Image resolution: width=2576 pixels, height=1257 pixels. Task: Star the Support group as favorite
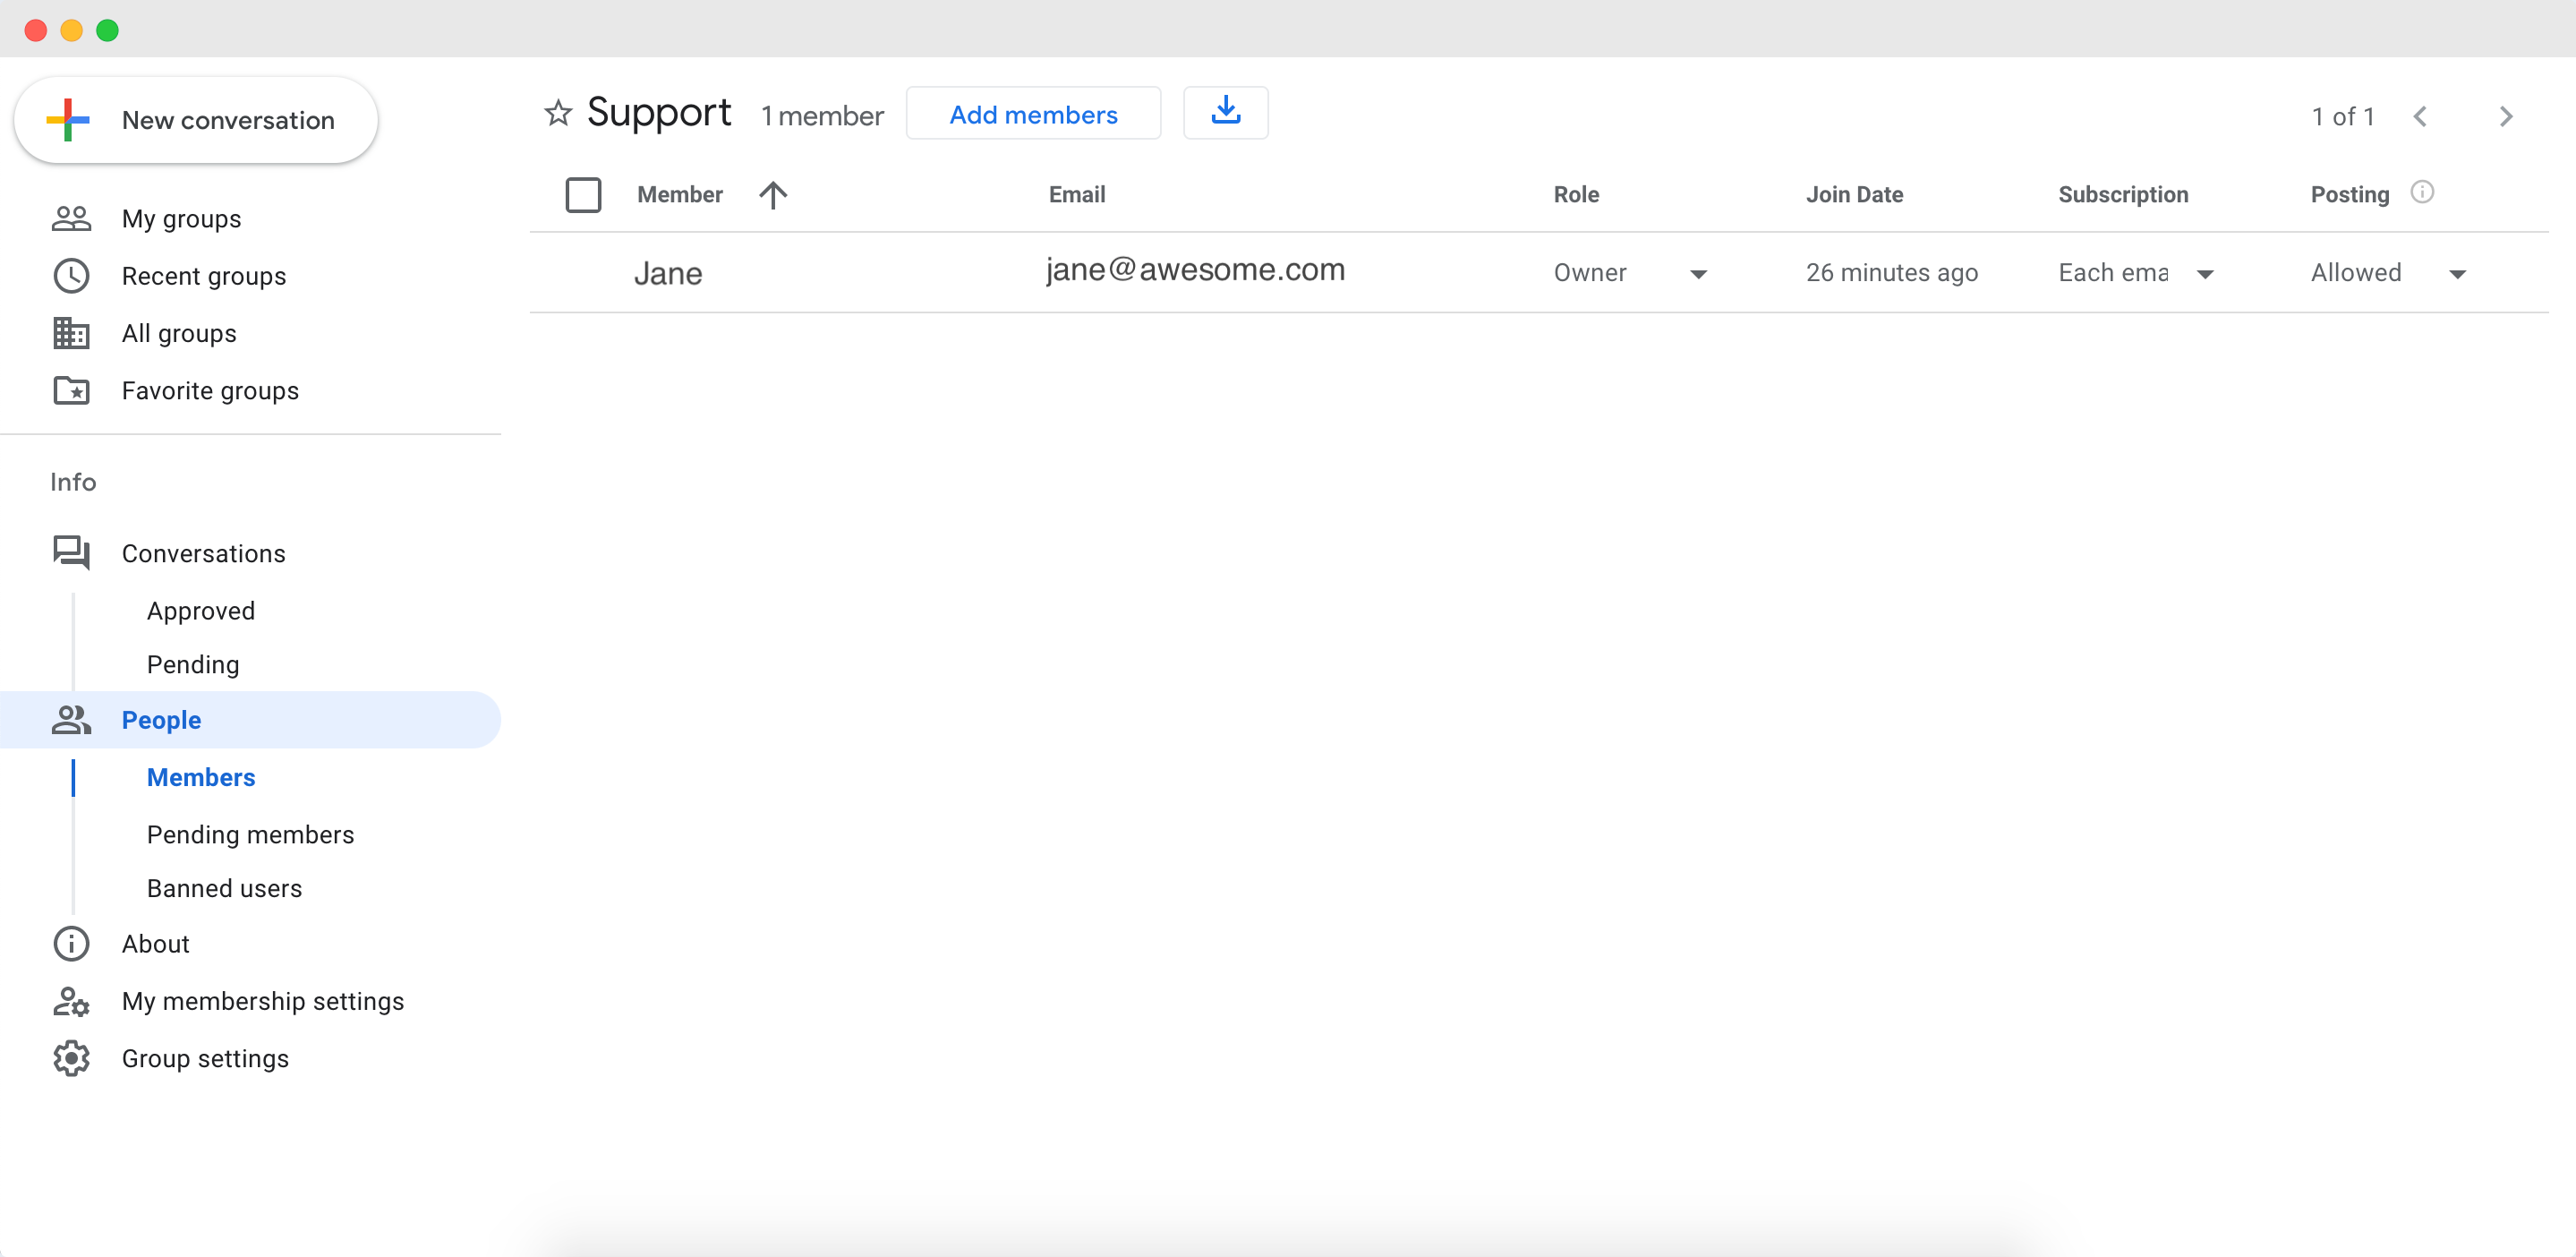tap(558, 113)
